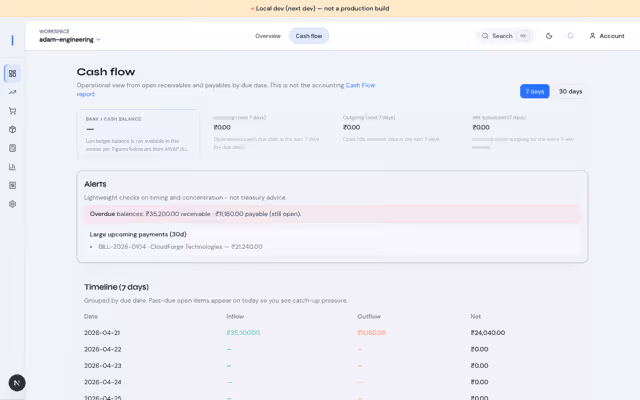Viewport: 640px width, 400px height.
Task: Click the Inflow column header
Action: click(x=235, y=316)
